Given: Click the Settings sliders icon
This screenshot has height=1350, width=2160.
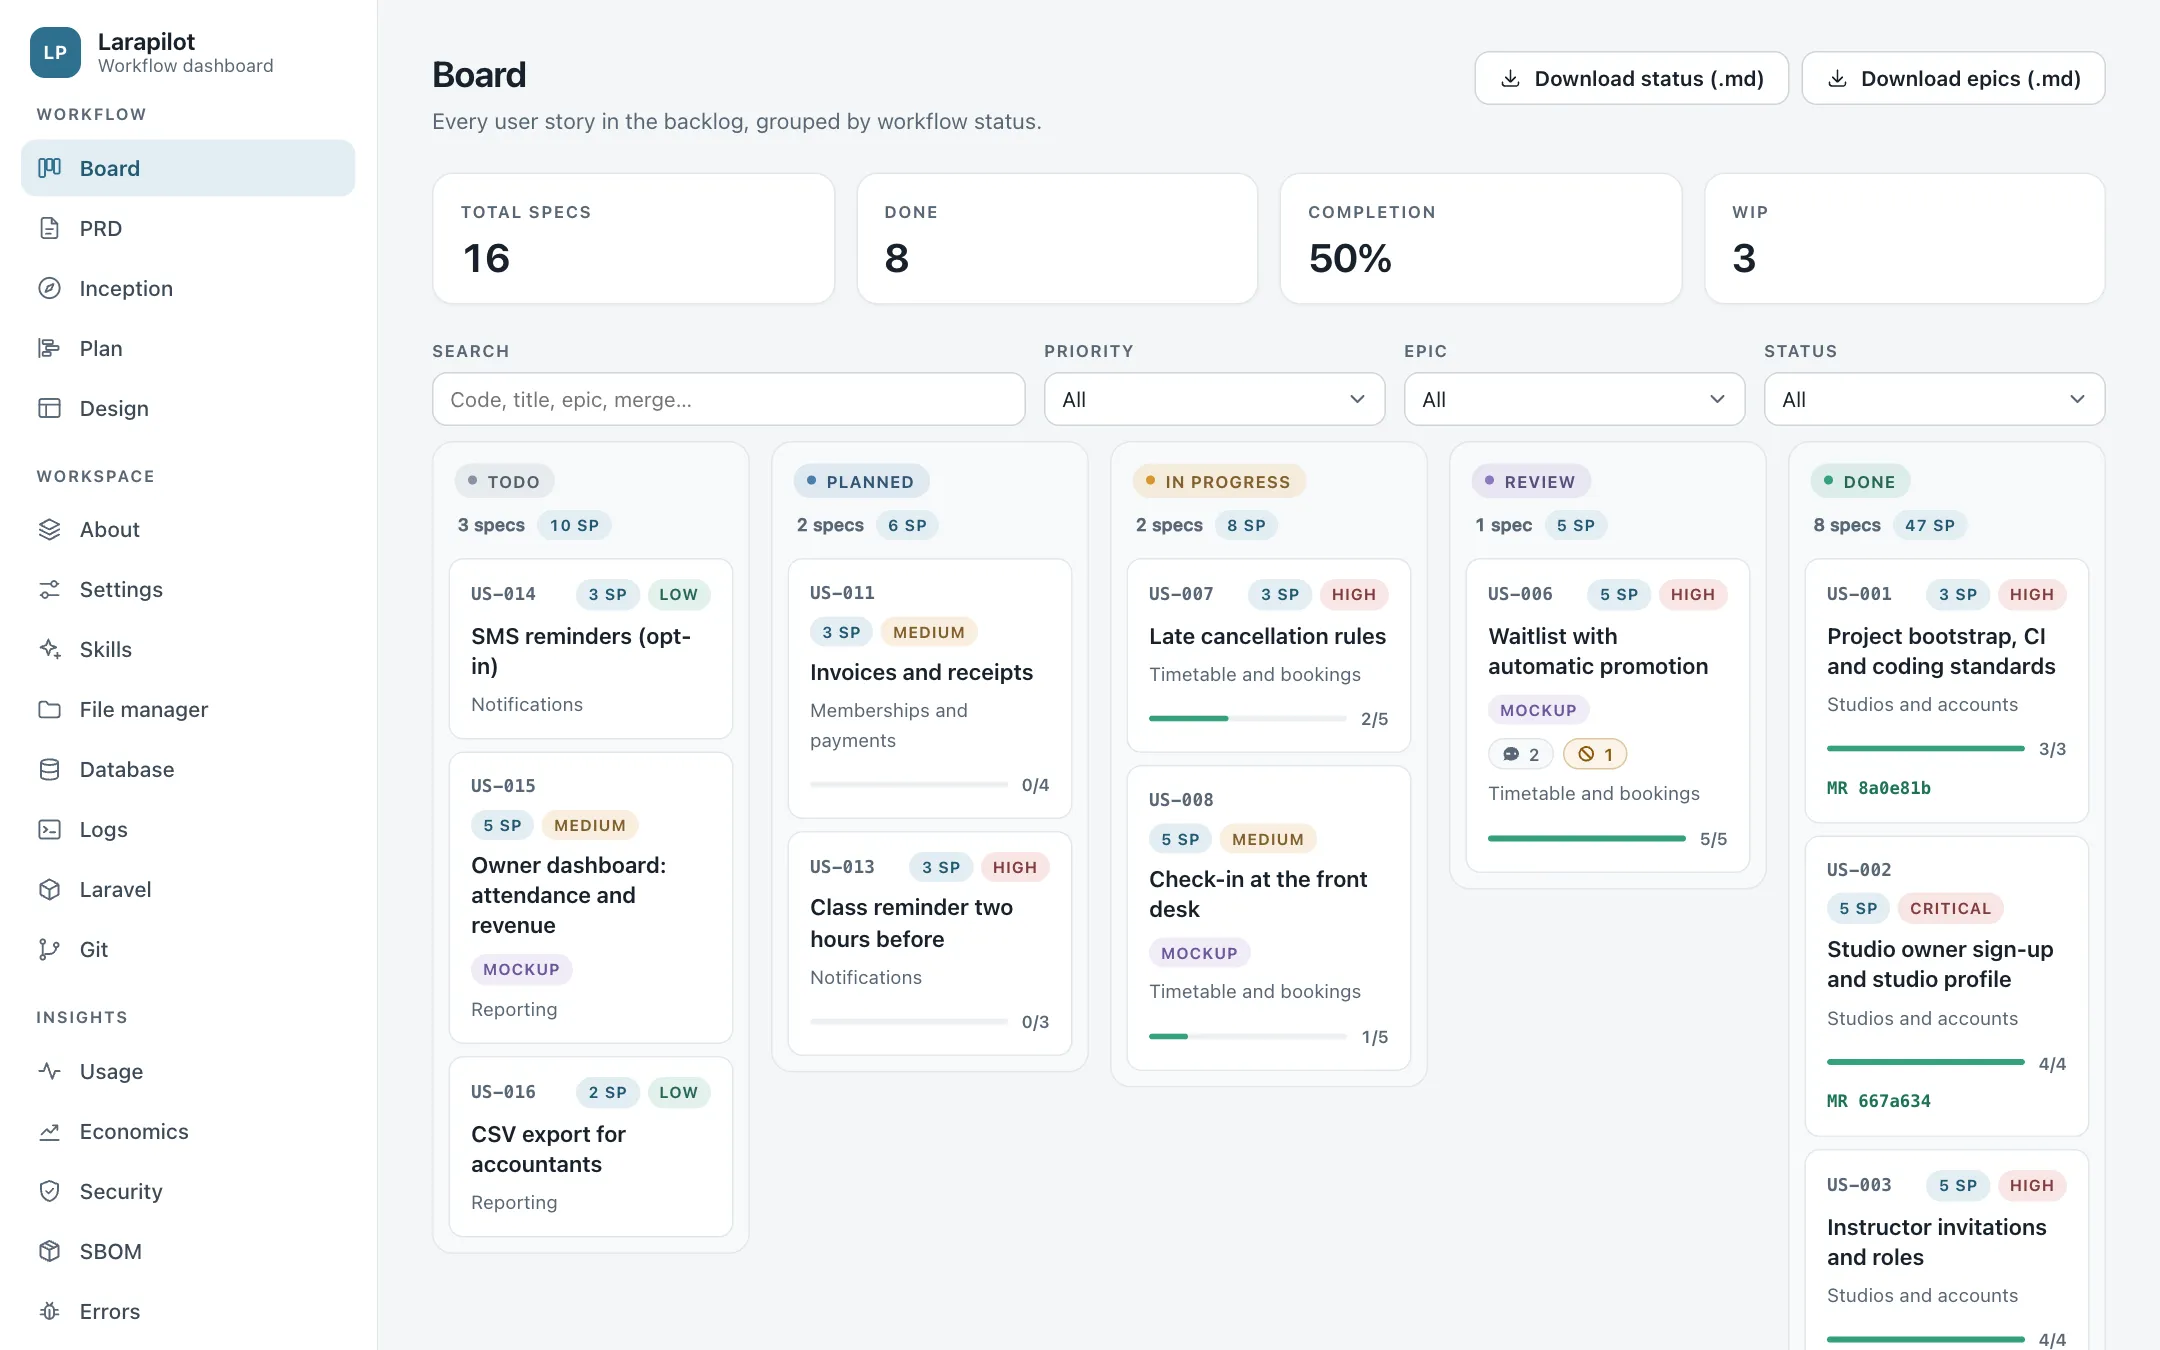Looking at the screenshot, I should coord(50,589).
